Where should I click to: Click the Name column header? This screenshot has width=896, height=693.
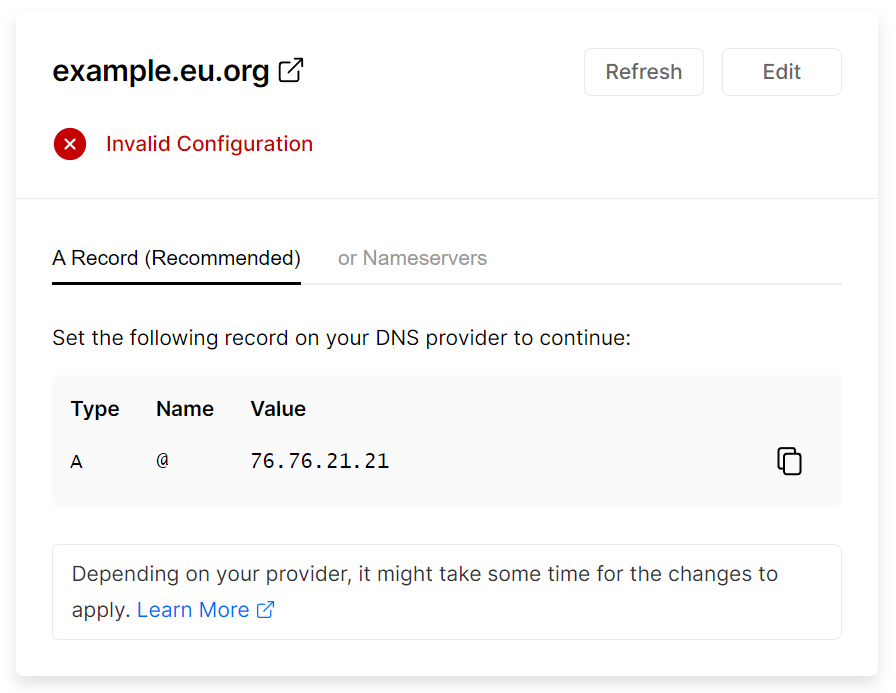coord(185,409)
